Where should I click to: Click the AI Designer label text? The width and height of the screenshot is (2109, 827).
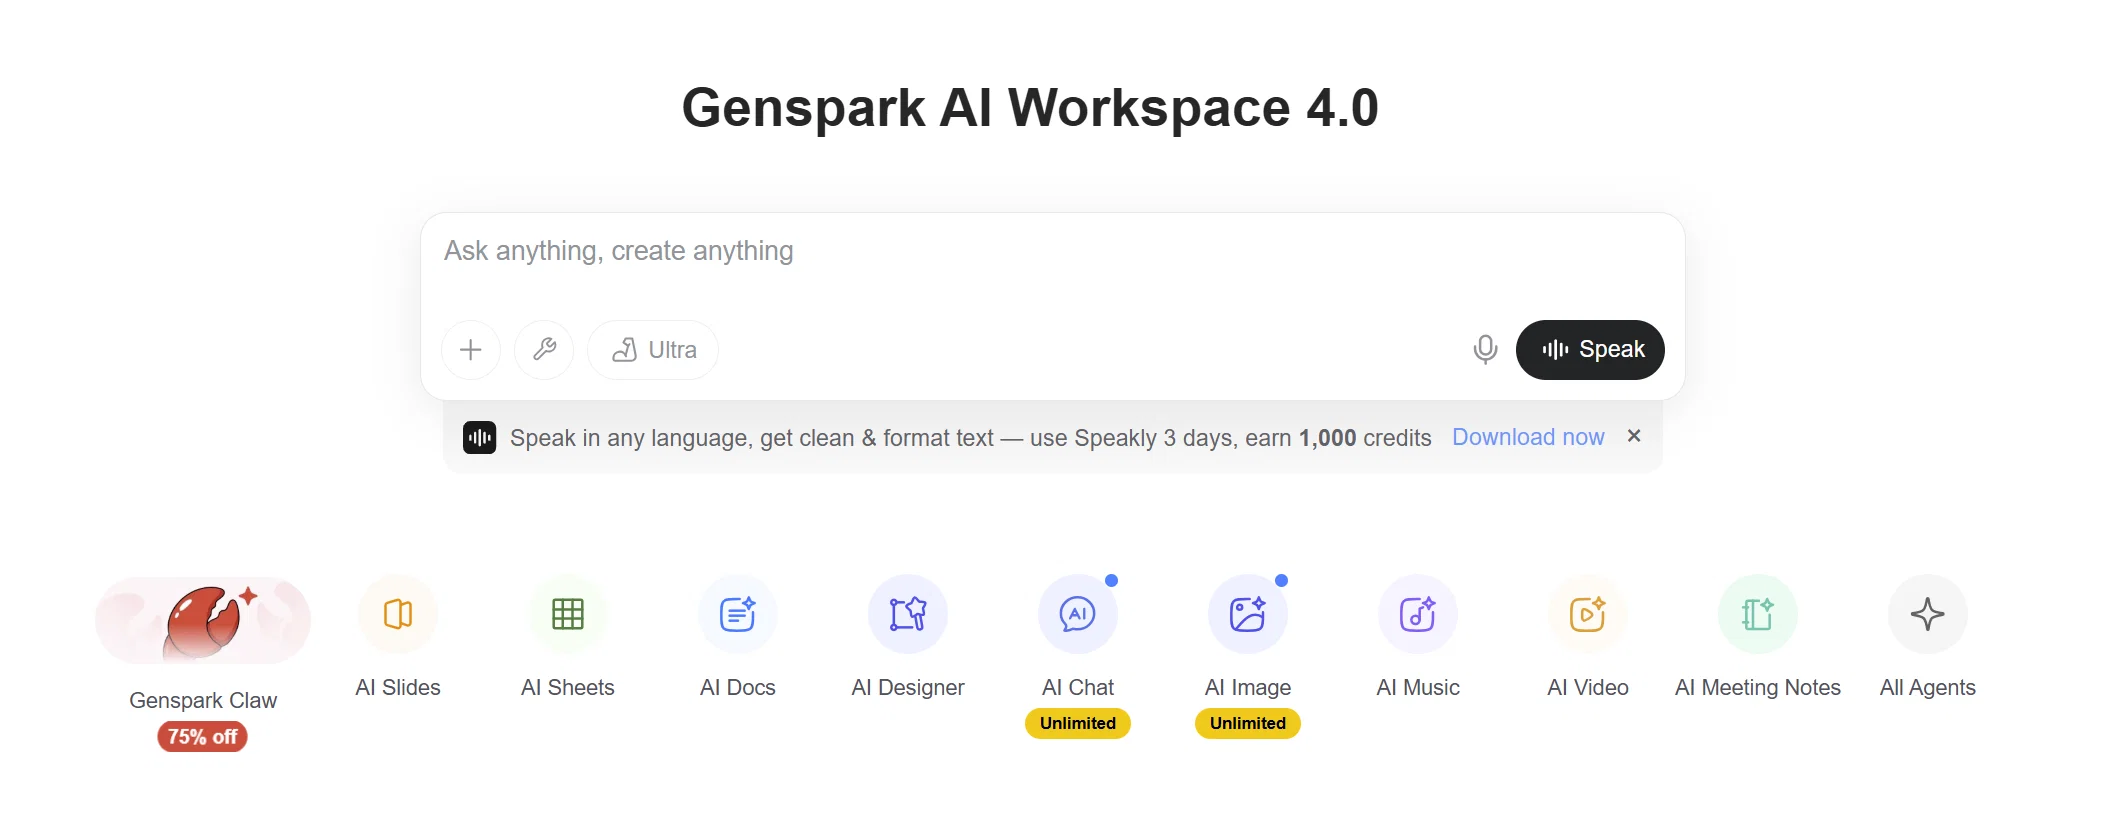[x=908, y=688]
